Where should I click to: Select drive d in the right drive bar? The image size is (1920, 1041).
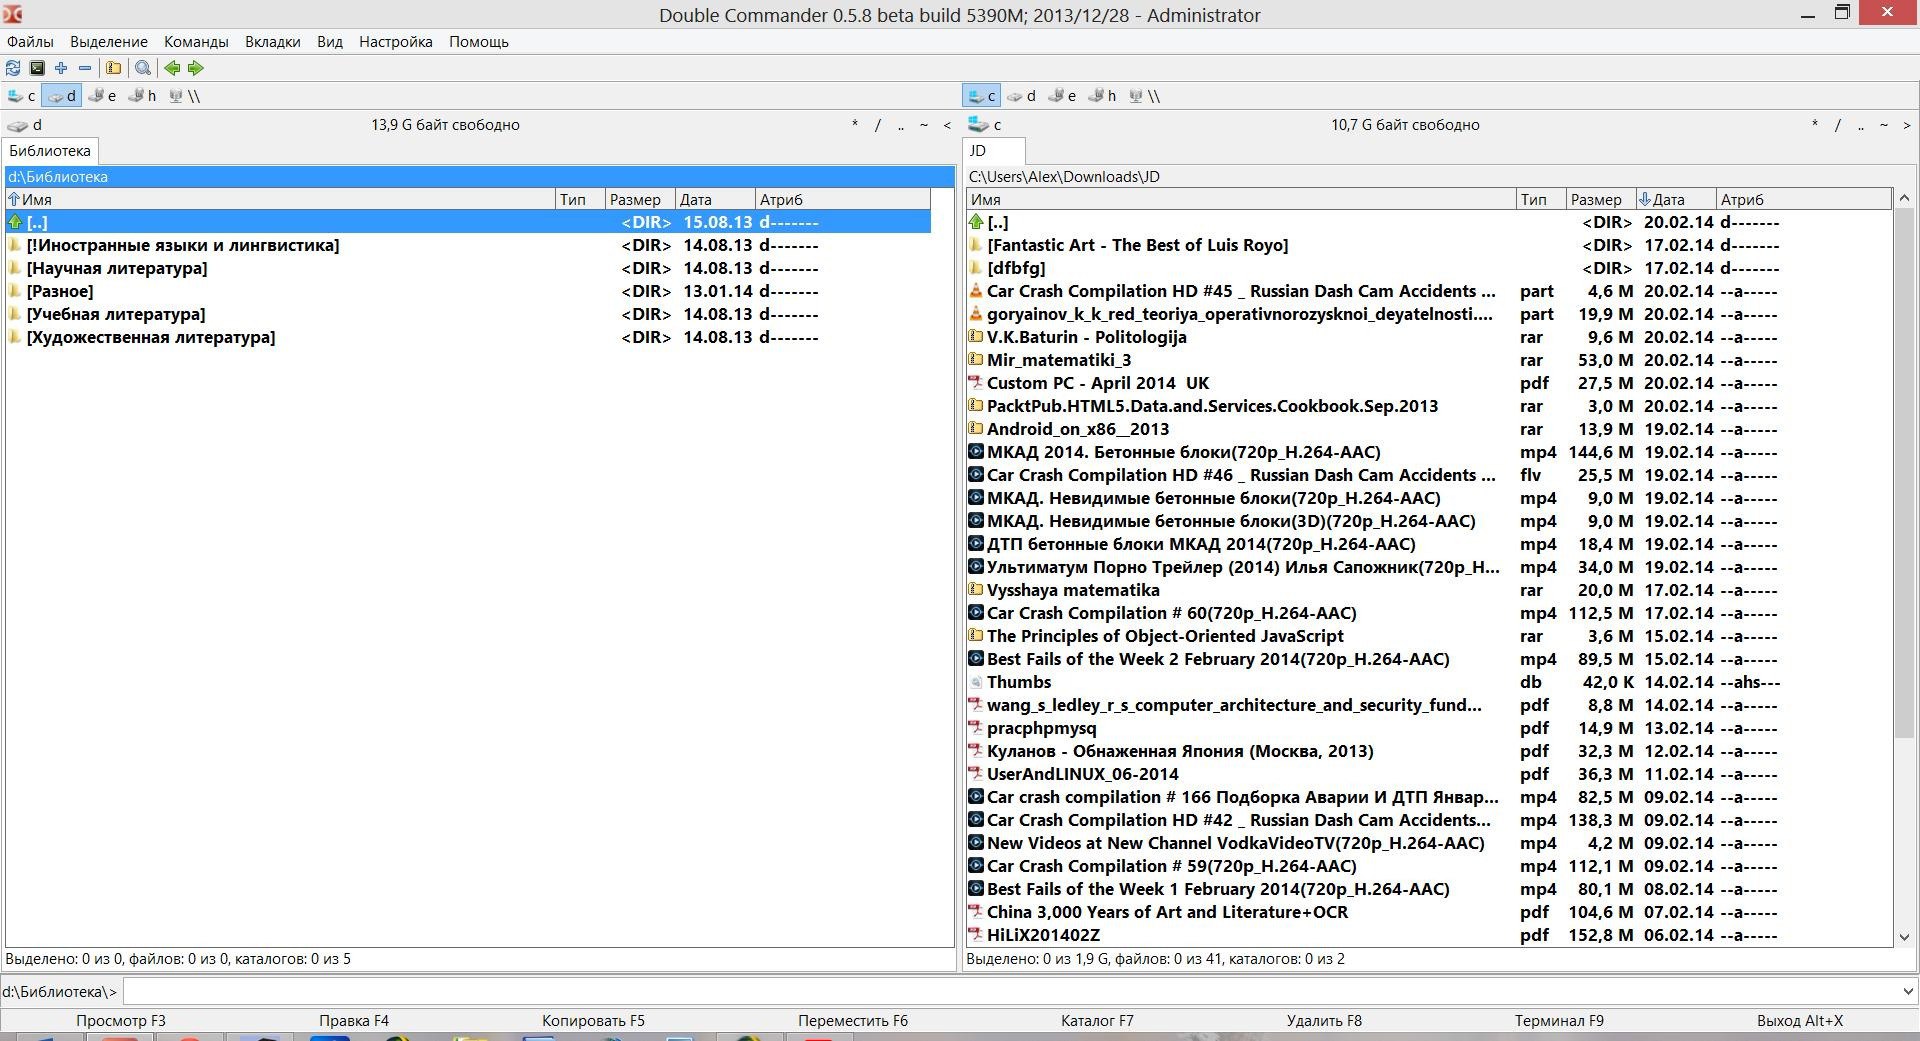pyautogui.click(x=1021, y=96)
